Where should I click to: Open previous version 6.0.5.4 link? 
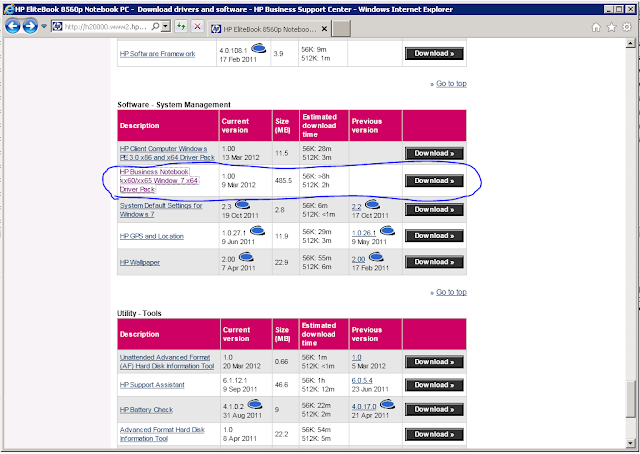point(362,381)
